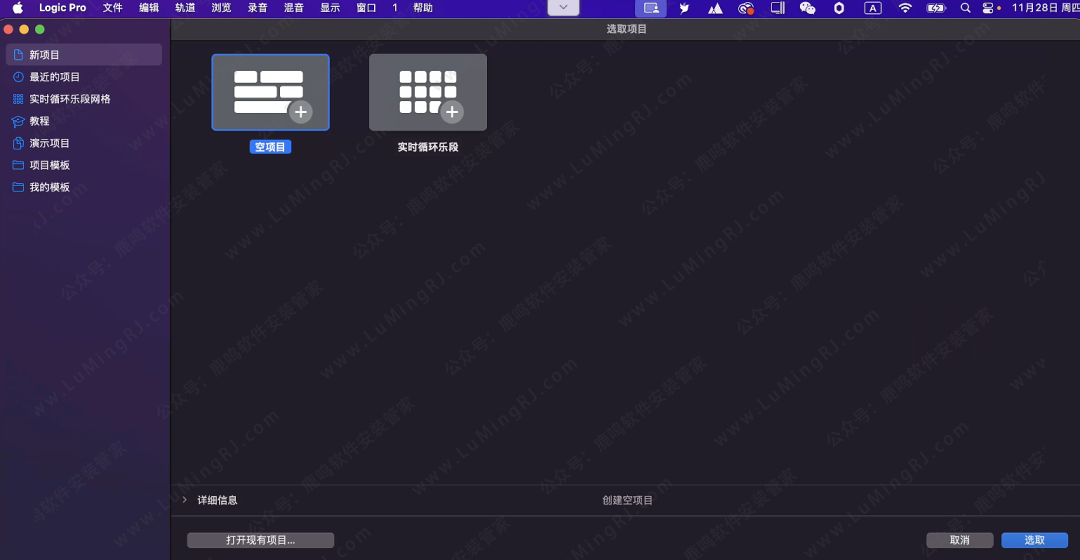The height and width of the screenshot is (560, 1080).
Task: Click the live loops grid sidebar icon
Action: click(18, 98)
